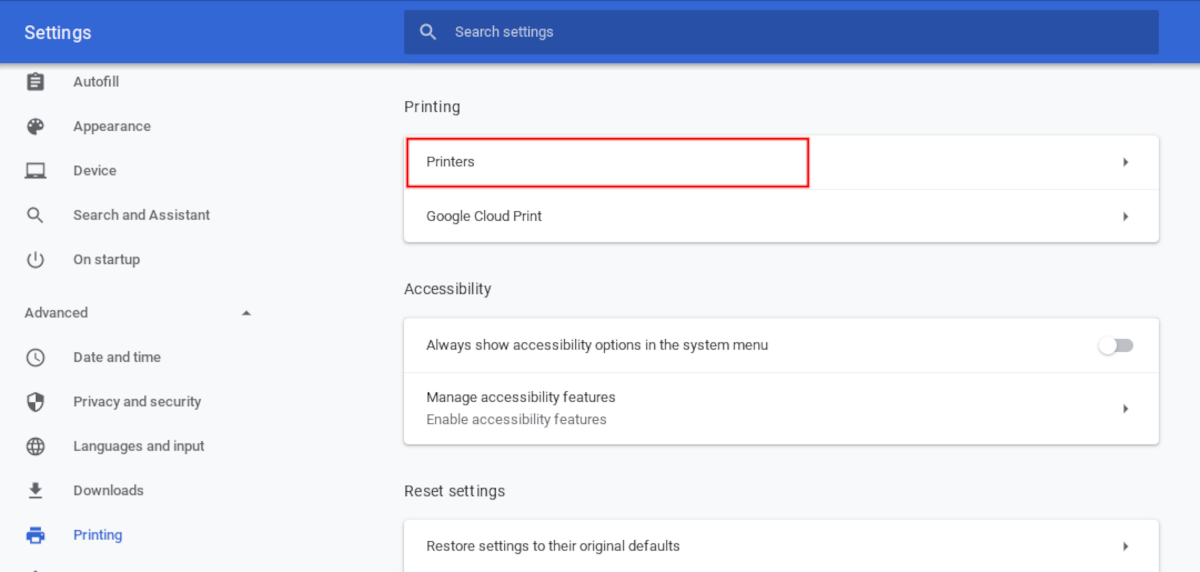
Task: Open the Printing sidebar item
Action: tap(97, 535)
